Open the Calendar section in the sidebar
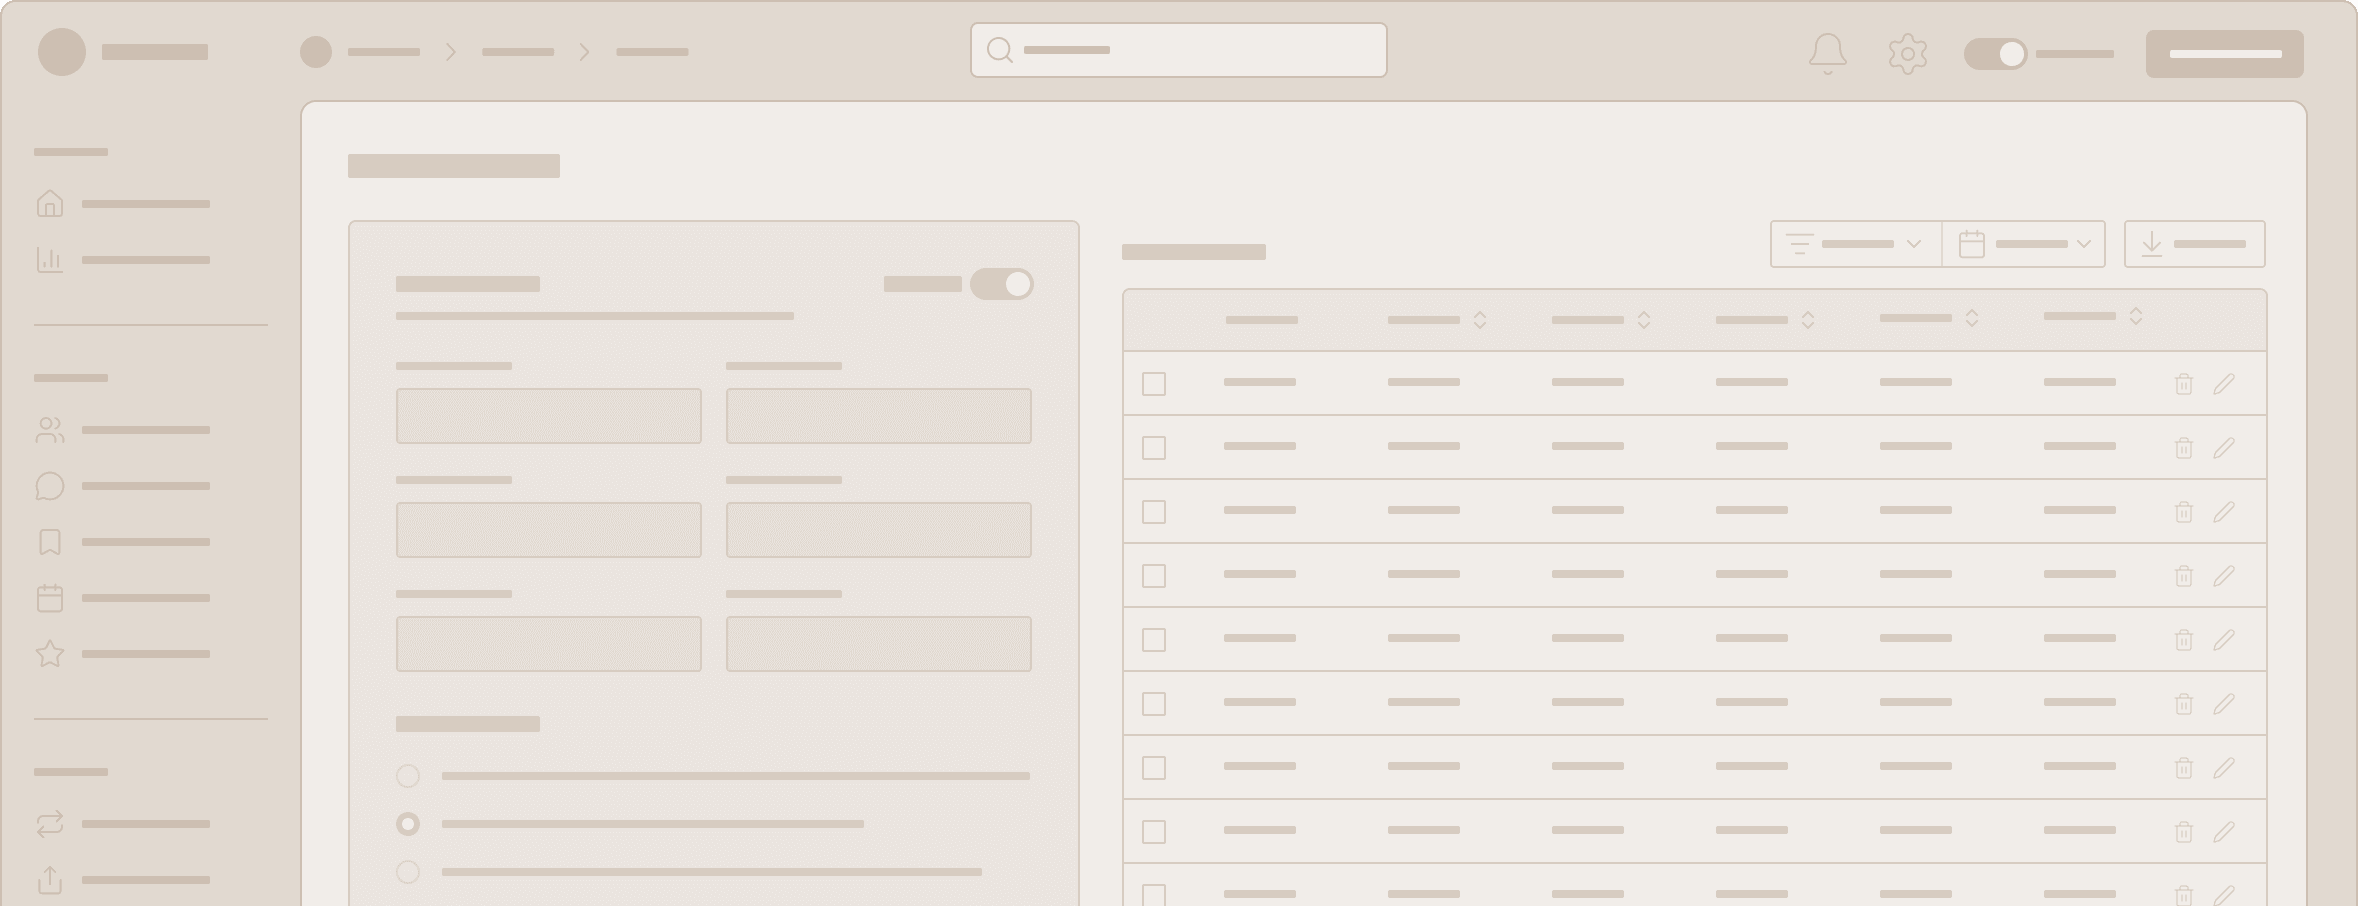 (x=50, y=598)
